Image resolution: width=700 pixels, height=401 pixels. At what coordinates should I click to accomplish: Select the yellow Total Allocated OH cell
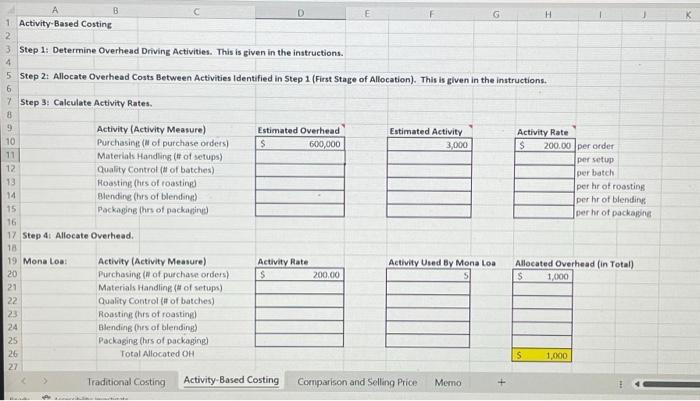(x=542, y=355)
